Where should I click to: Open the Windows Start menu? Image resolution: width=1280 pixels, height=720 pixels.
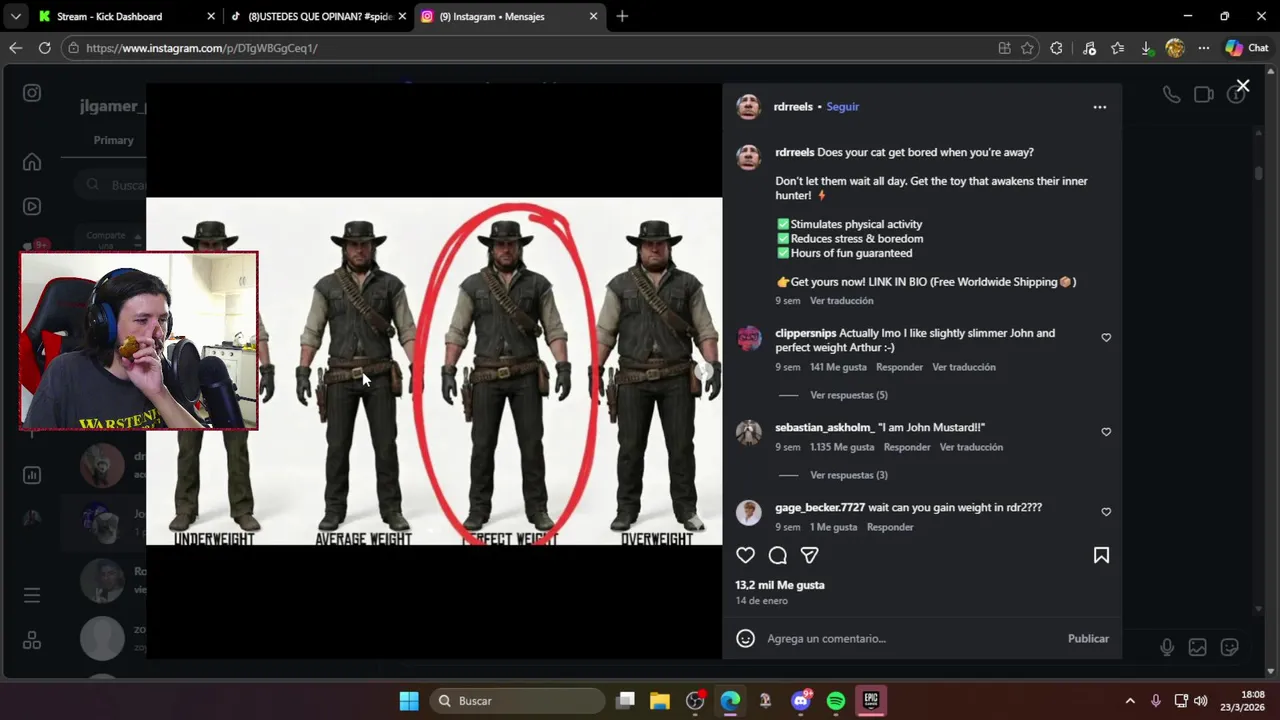coord(409,701)
